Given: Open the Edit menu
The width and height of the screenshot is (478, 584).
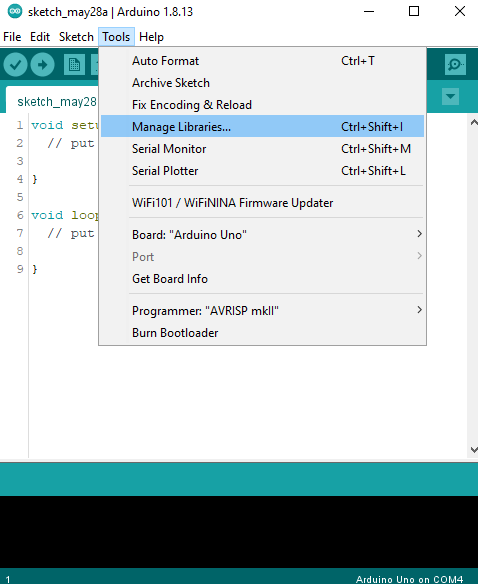Looking at the screenshot, I should (x=40, y=37).
